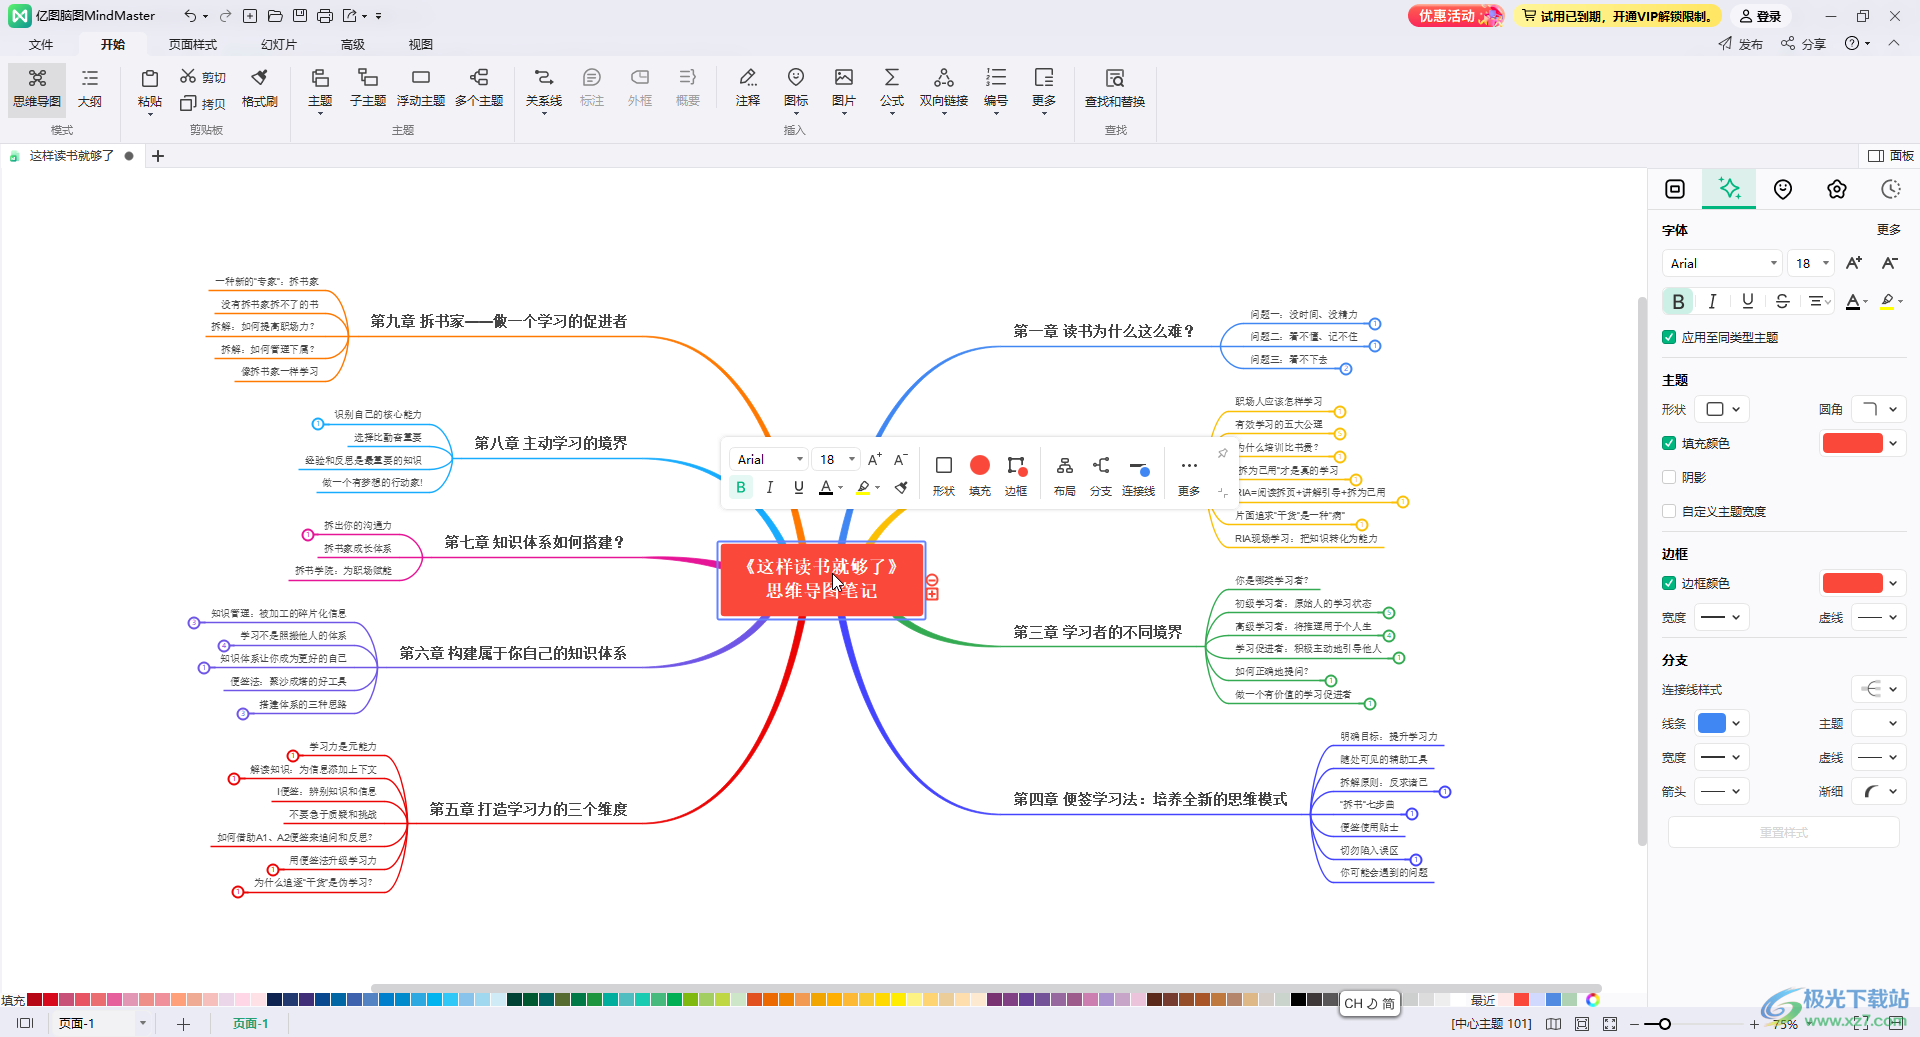The image size is (1920, 1037).
Task: Add a 关系线 relationship line
Action: pos(543,88)
